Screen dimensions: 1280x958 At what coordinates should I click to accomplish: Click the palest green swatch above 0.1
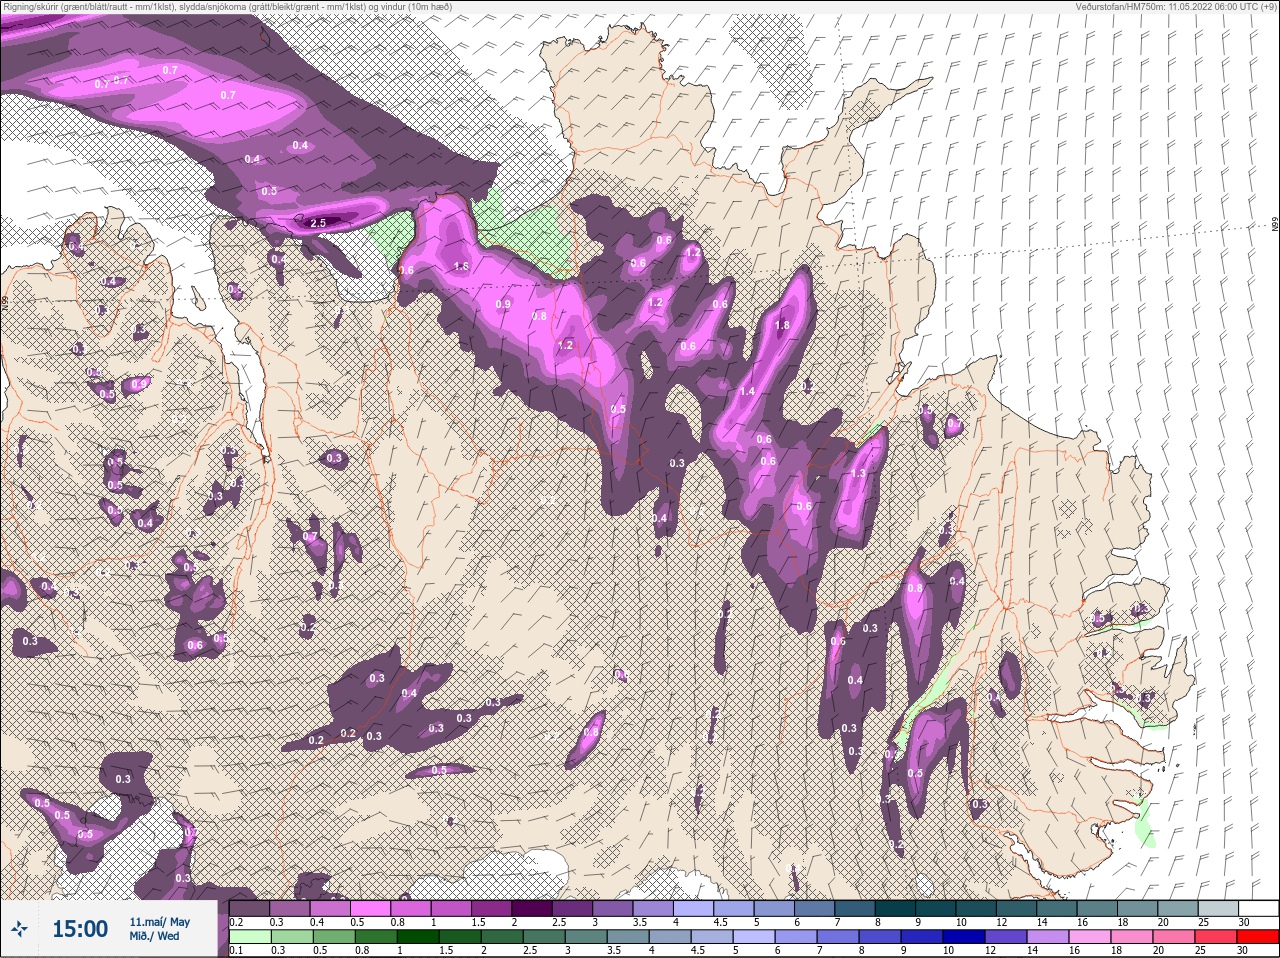pyautogui.click(x=249, y=936)
